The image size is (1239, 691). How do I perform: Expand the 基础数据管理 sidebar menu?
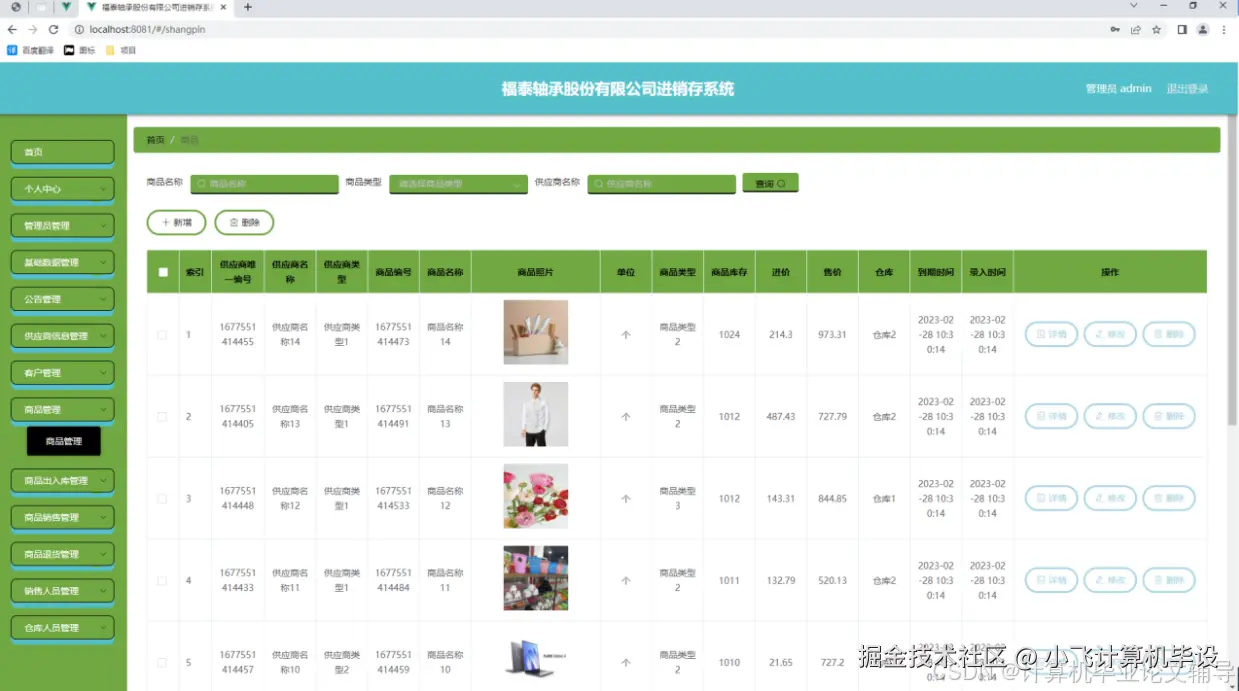pyautogui.click(x=62, y=262)
